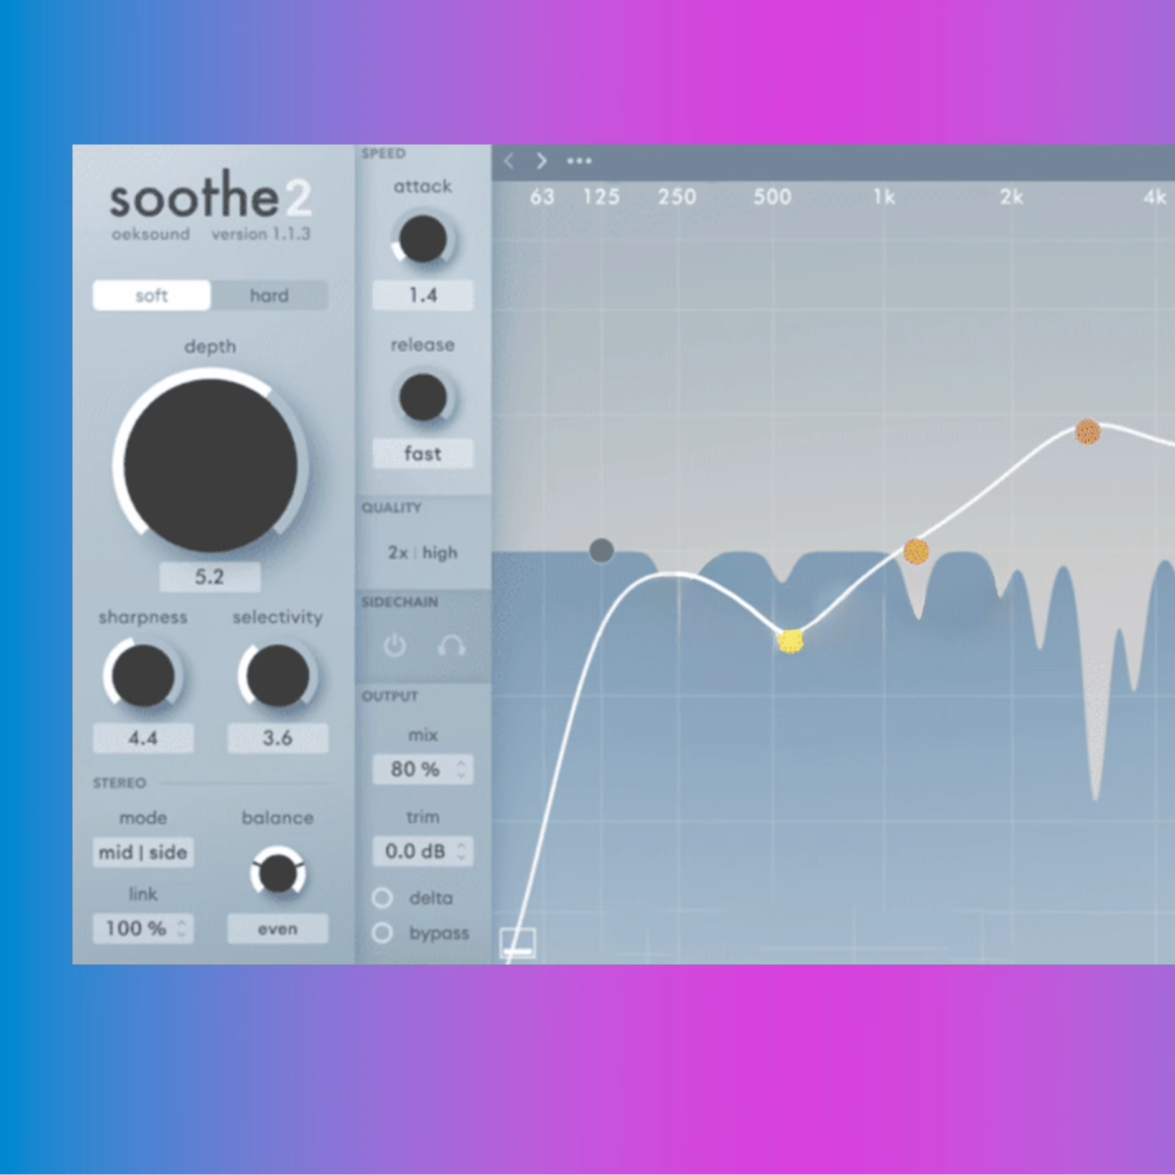Click the 'version 1.1.3' text
Image resolution: width=1175 pixels, height=1175 pixels.
261,235
